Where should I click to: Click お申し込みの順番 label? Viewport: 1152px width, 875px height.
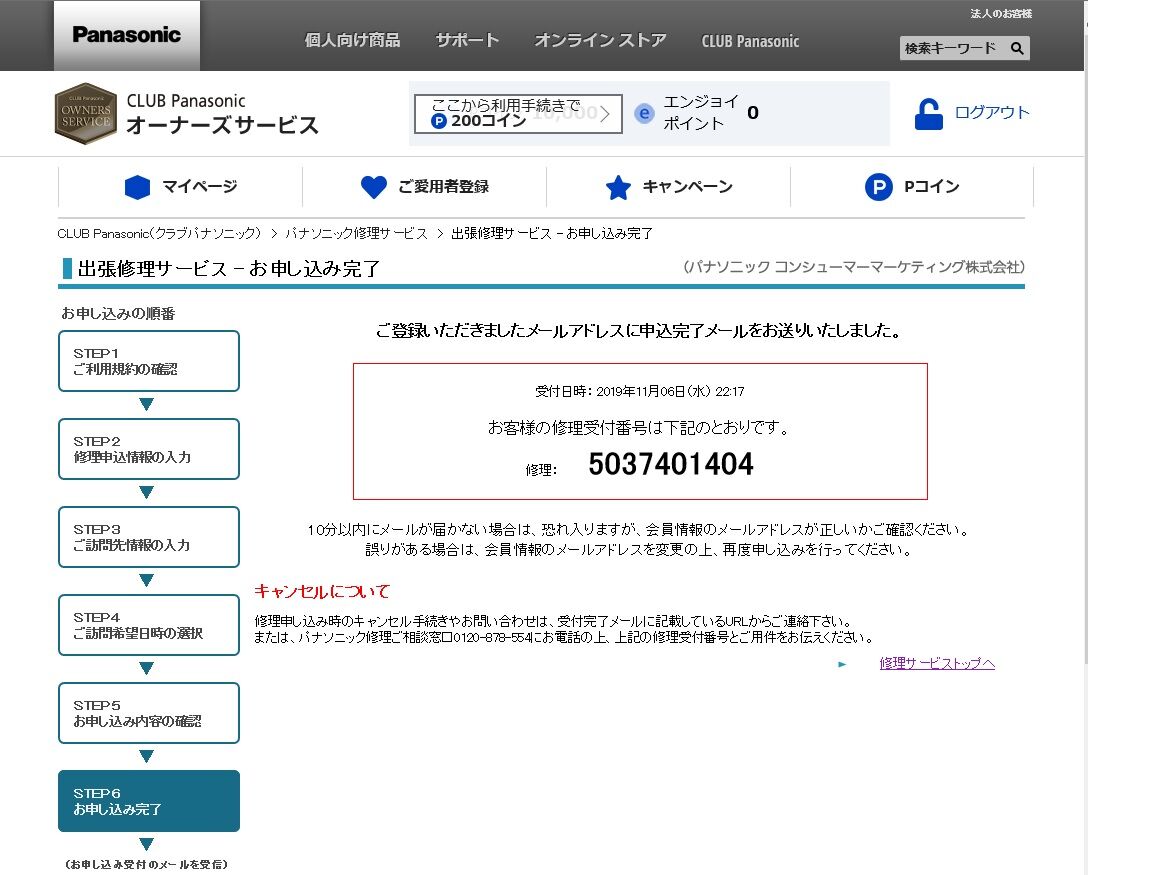pos(118,314)
